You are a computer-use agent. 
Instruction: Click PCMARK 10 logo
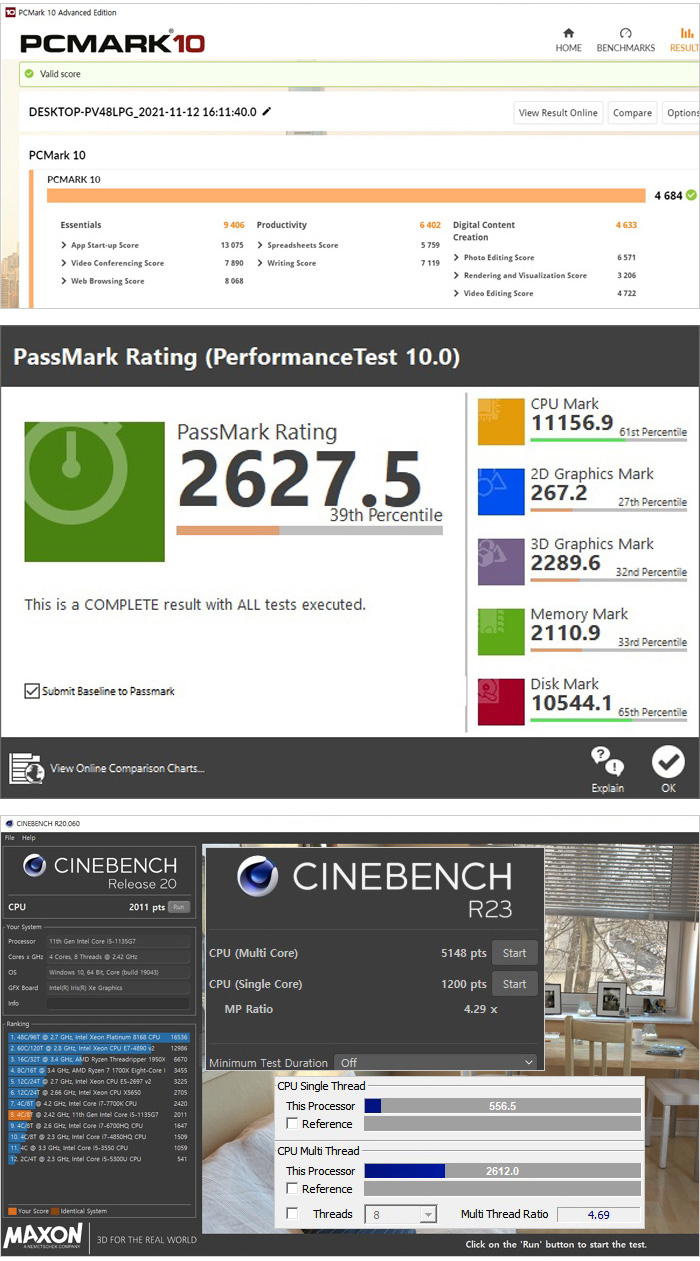pyautogui.click(x=112, y=43)
